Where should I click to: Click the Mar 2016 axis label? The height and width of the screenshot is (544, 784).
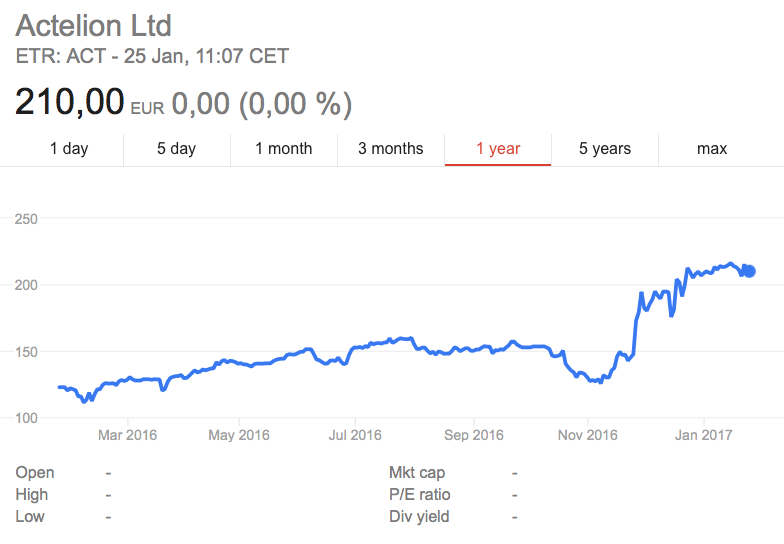click(128, 435)
